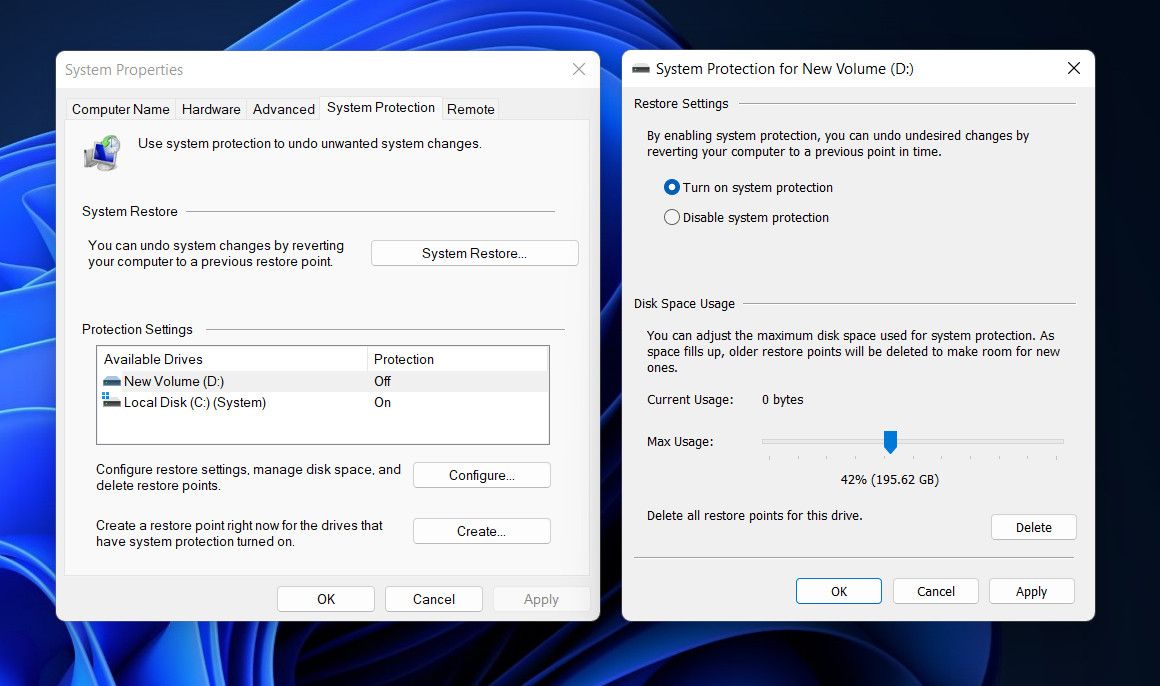1160x686 pixels.
Task: Close the System Properties window
Action: tap(579, 69)
